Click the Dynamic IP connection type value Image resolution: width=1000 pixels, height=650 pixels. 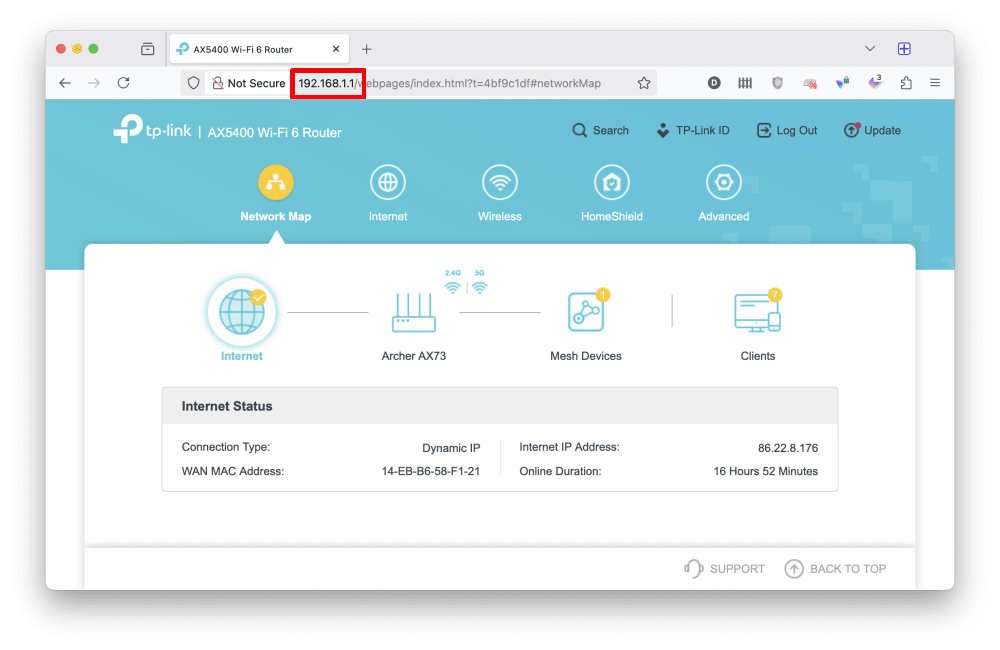point(451,448)
